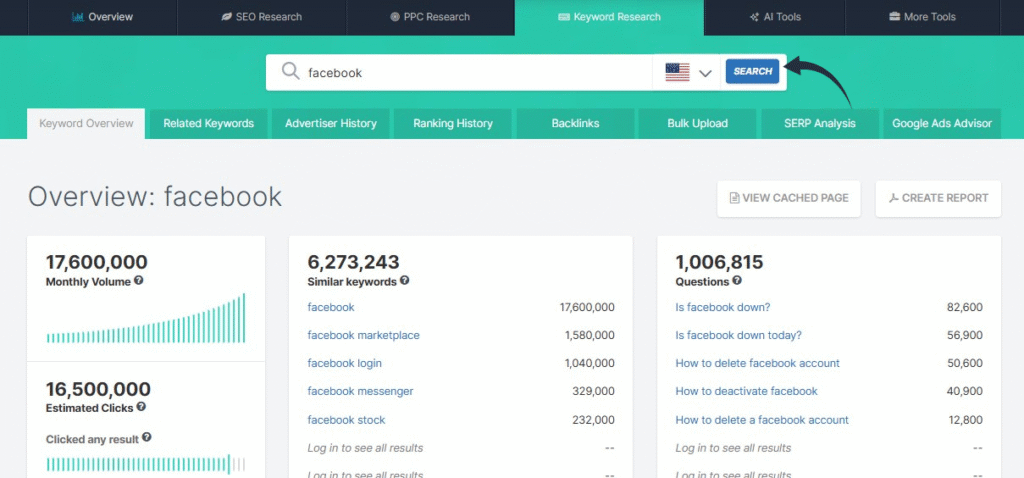The image size is (1024, 478).
Task: Open the 'facebook stock' keyword link
Action: (346, 420)
